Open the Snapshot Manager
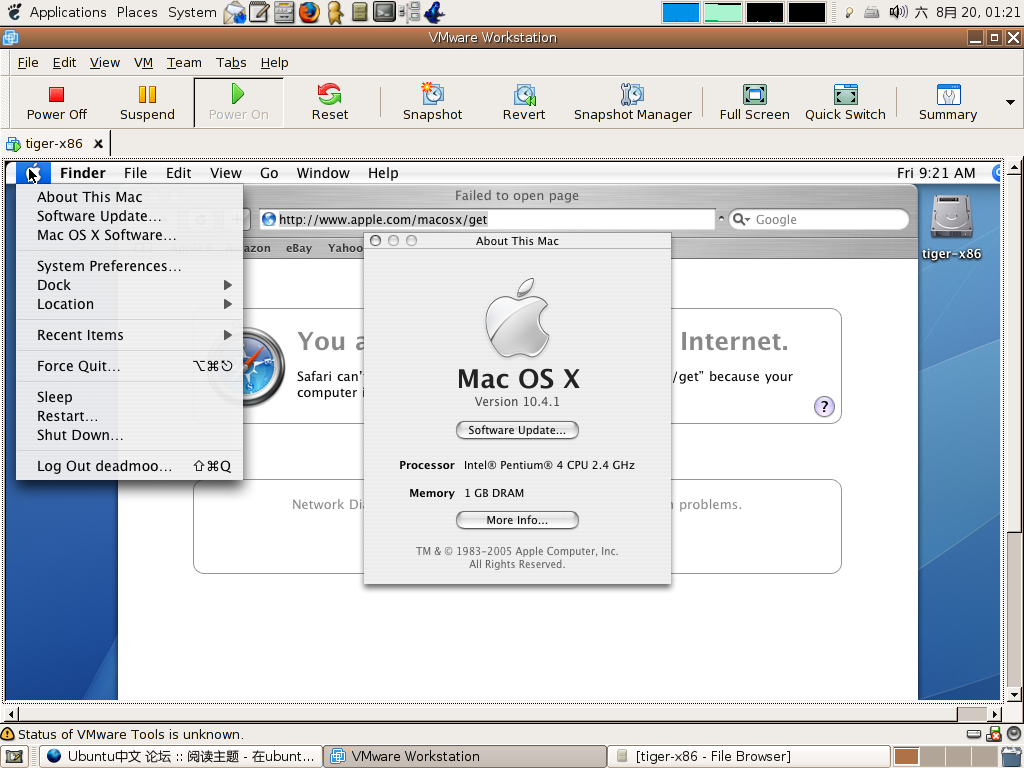Image resolution: width=1024 pixels, height=768 pixels. click(x=632, y=102)
